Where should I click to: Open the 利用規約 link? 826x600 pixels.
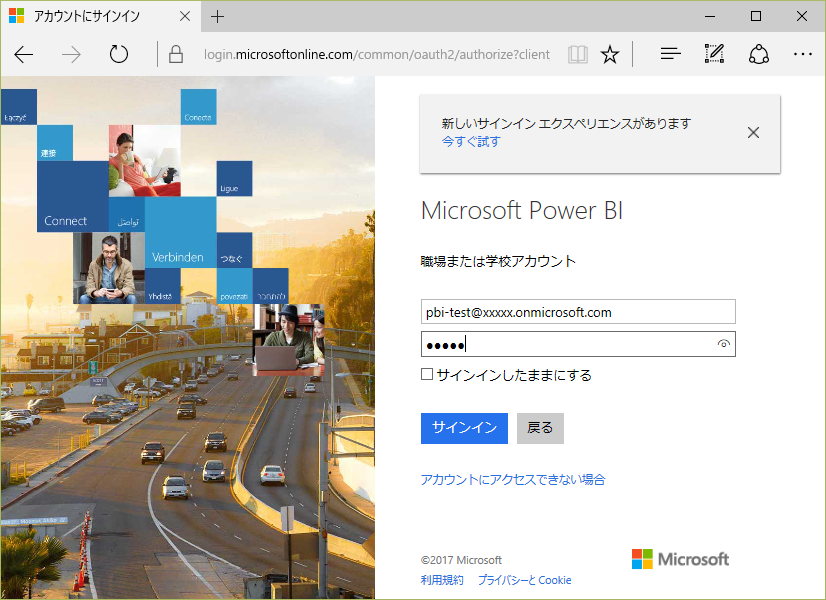tap(442, 580)
